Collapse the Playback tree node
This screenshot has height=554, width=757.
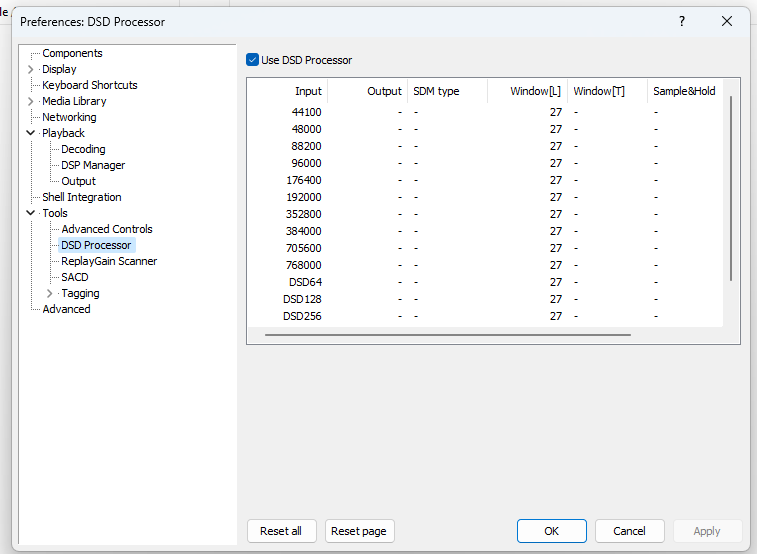click(x=30, y=133)
